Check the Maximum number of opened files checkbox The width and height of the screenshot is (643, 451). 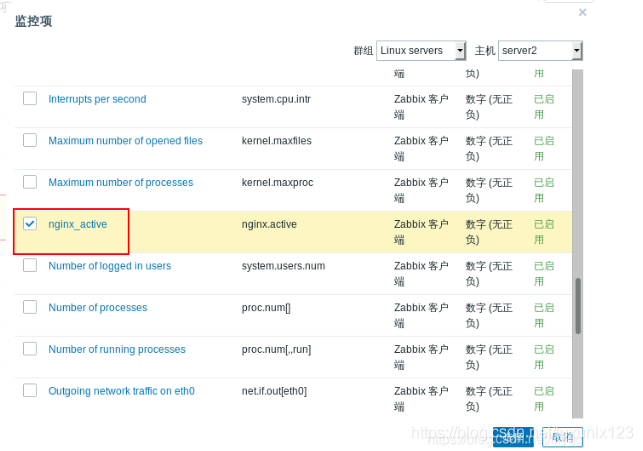(30, 141)
